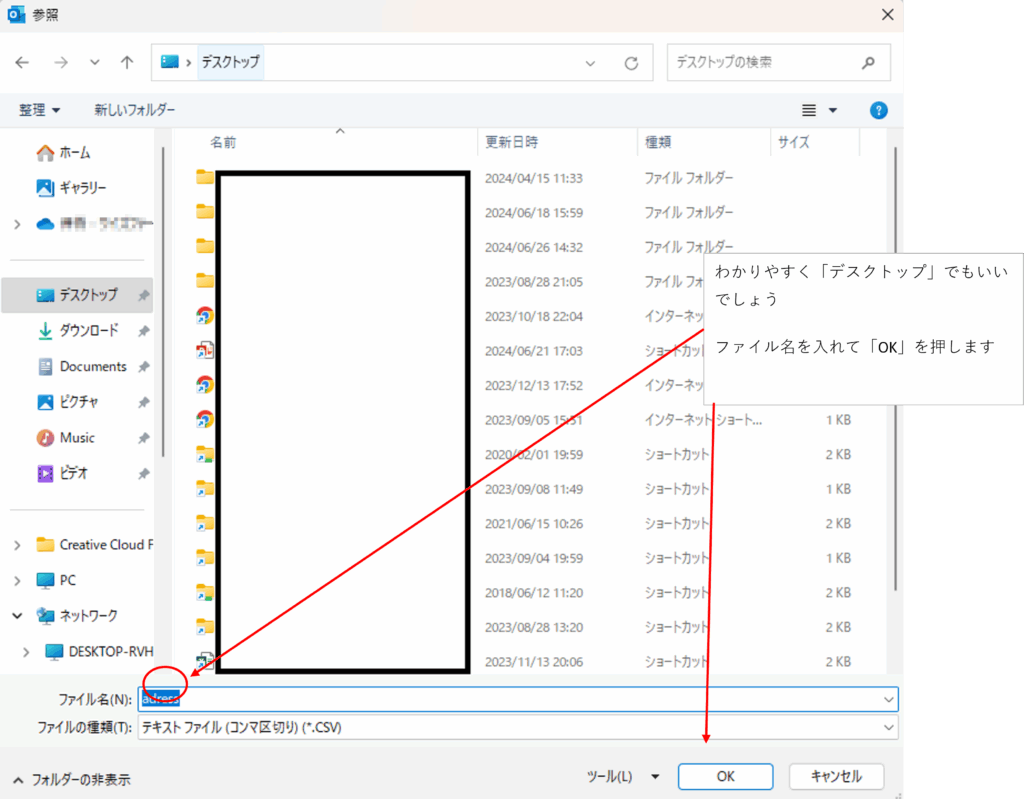Select the Music folder in sidebar
This screenshot has width=1024, height=799.
tap(77, 438)
